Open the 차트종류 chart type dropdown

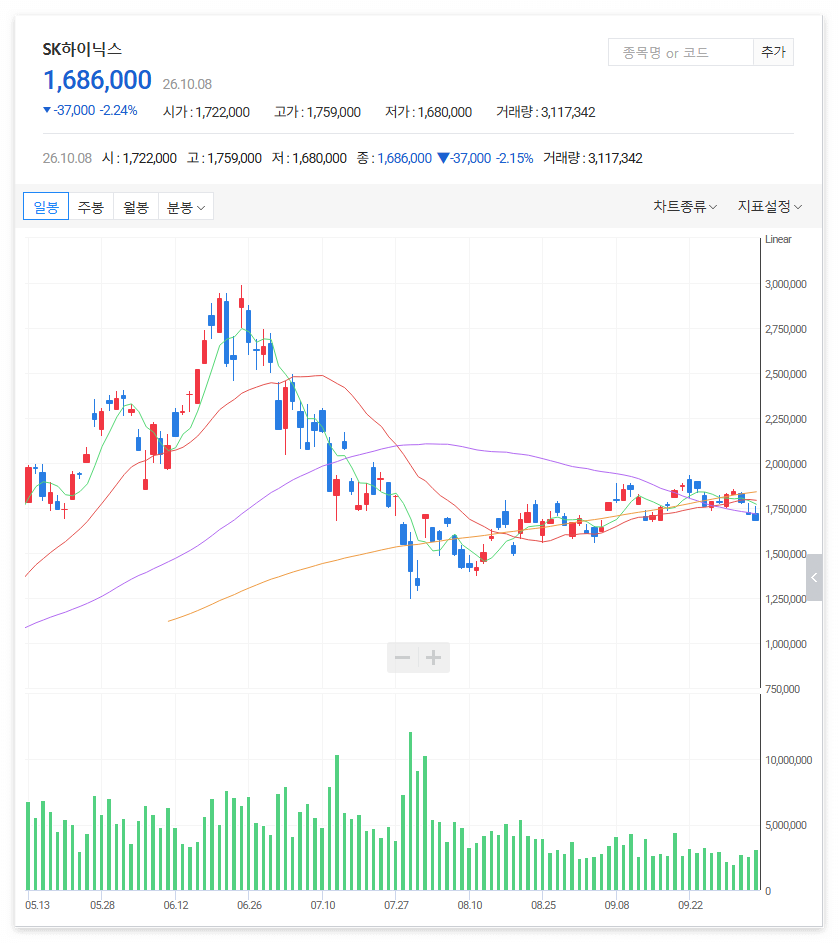(685, 207)
